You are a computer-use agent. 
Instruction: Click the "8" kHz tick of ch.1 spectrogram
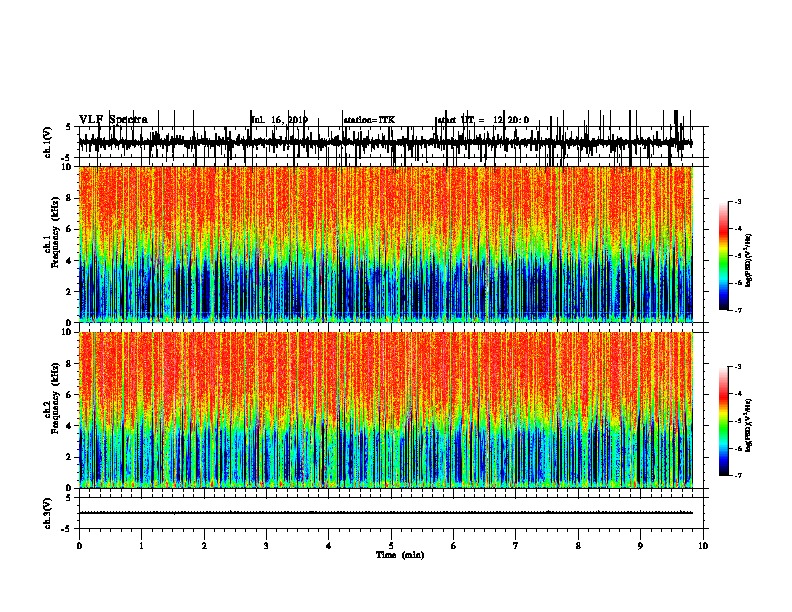[70, 198]
